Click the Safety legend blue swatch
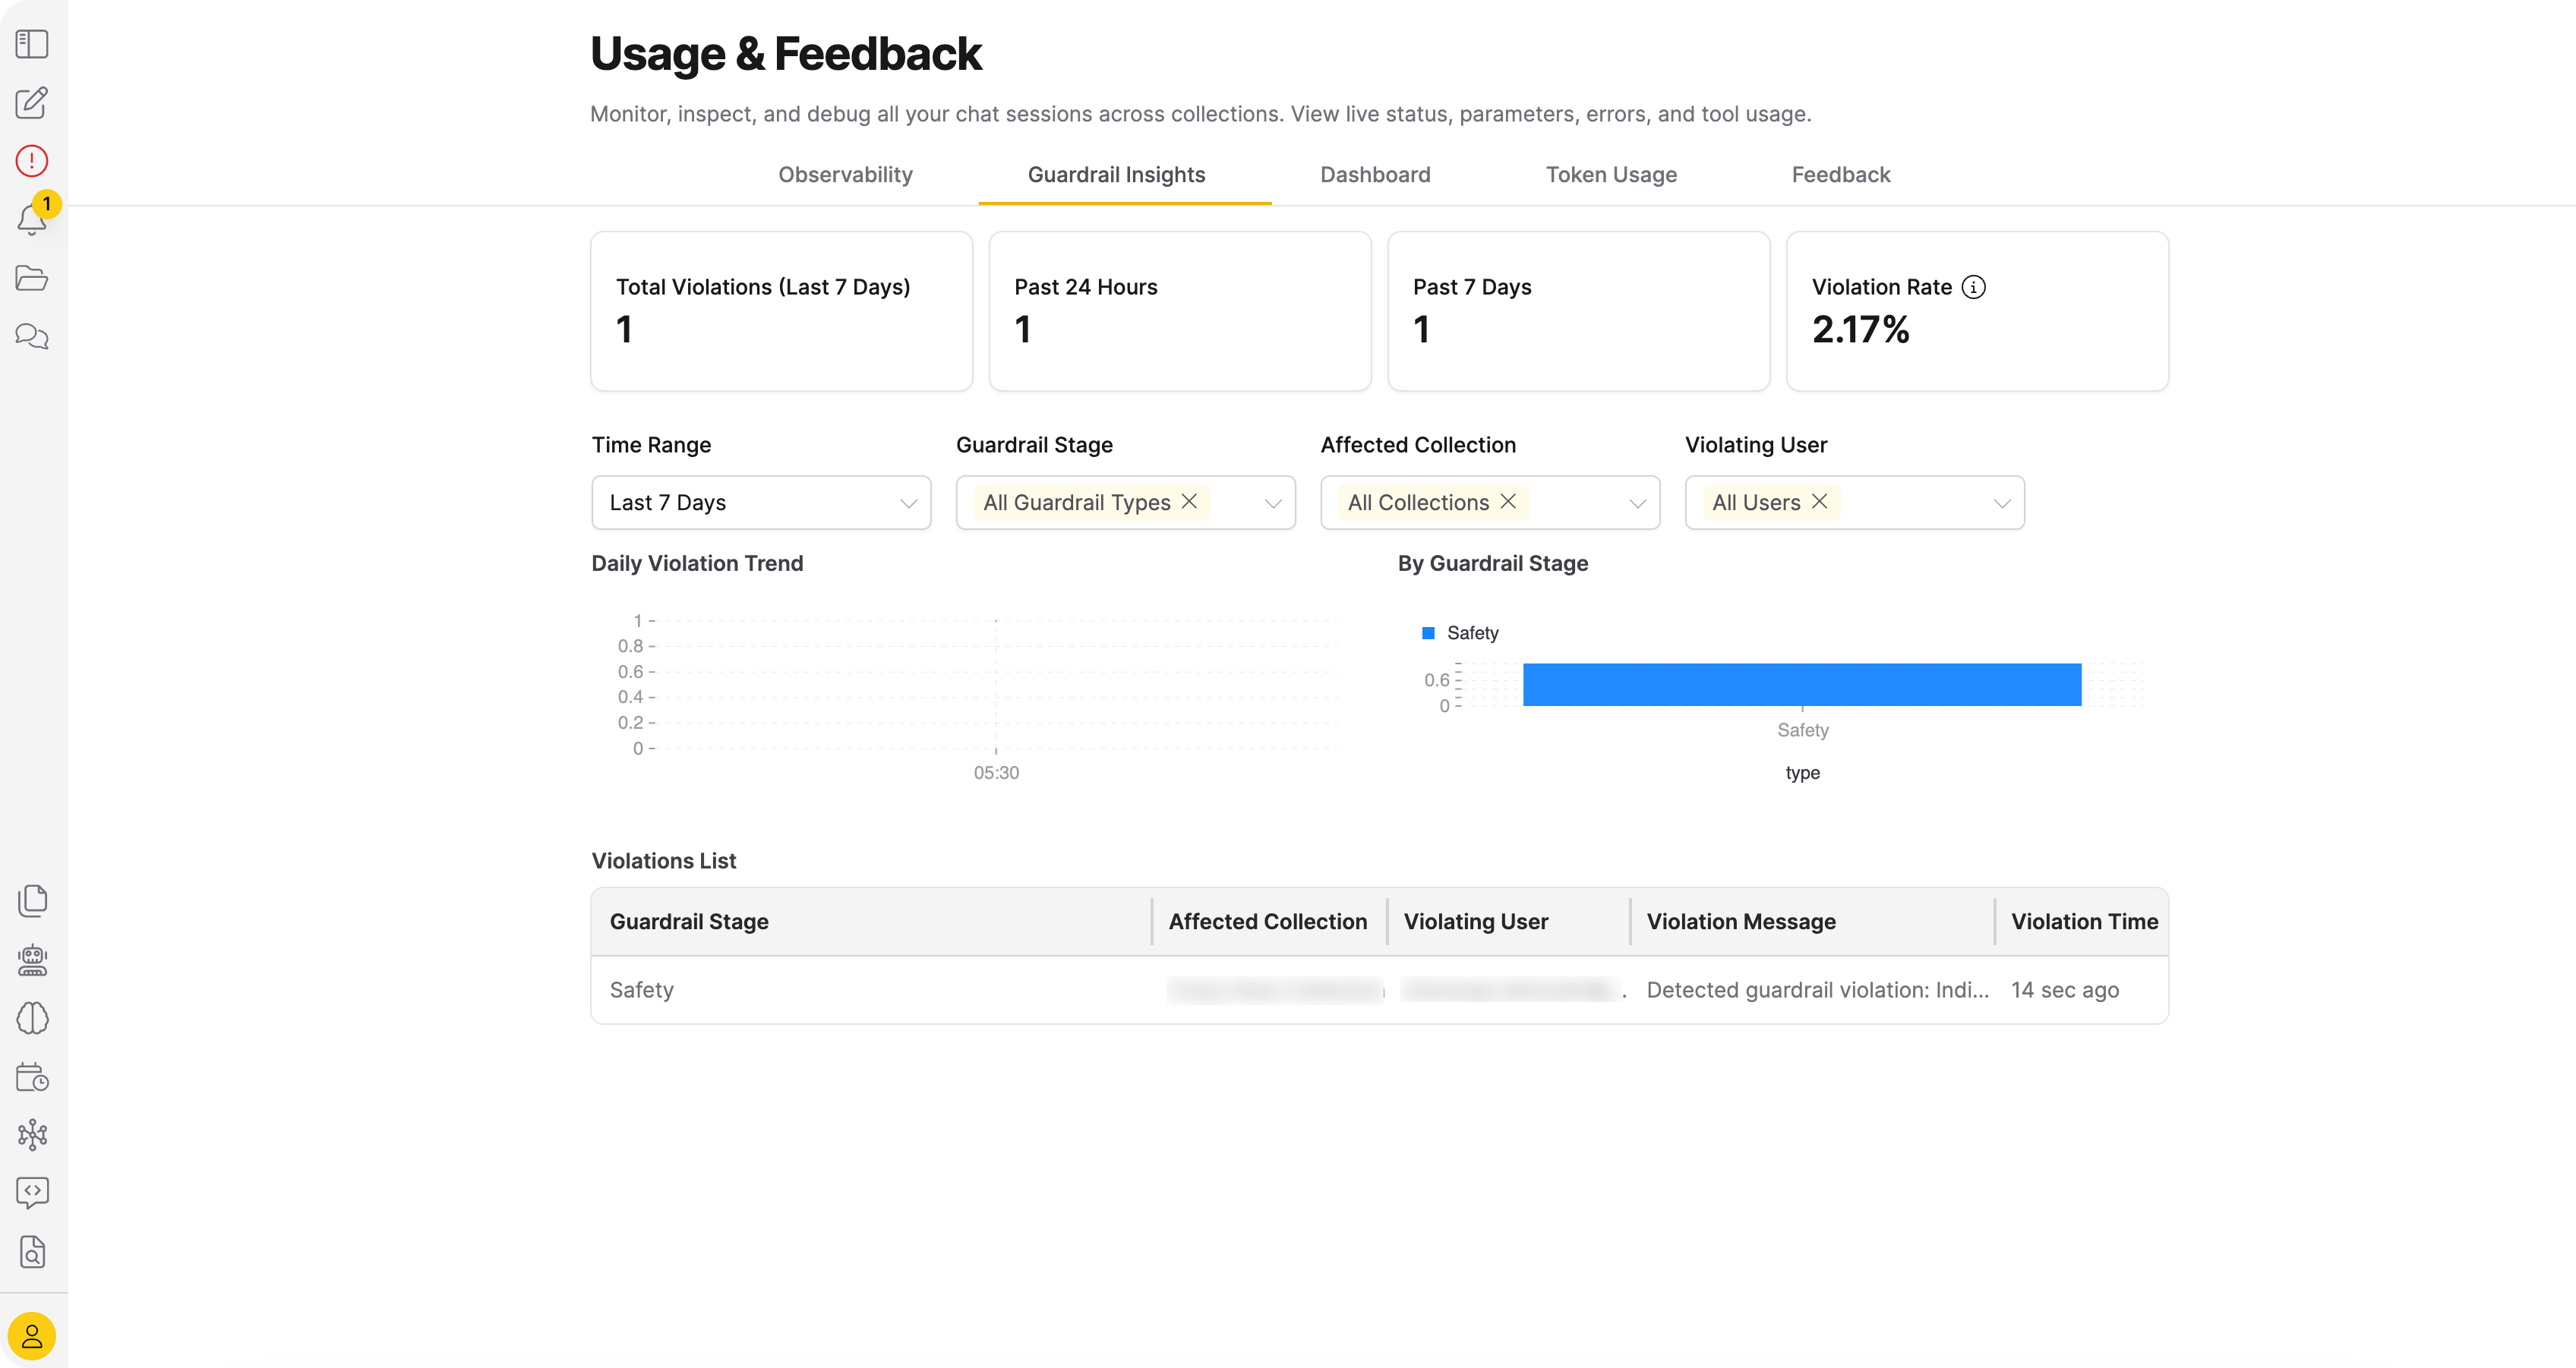The height and width of the screenshot is (1368, 2576). (x=1428, y=633)
